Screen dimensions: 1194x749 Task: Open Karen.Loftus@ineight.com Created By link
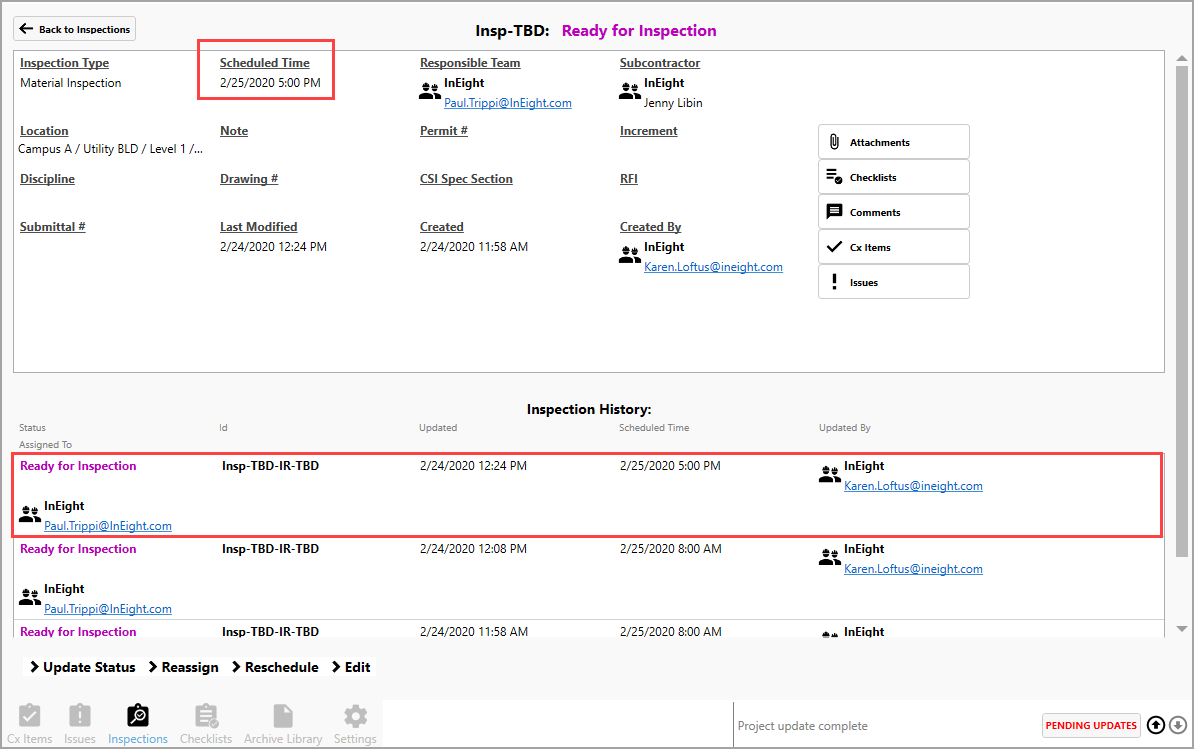713,267
